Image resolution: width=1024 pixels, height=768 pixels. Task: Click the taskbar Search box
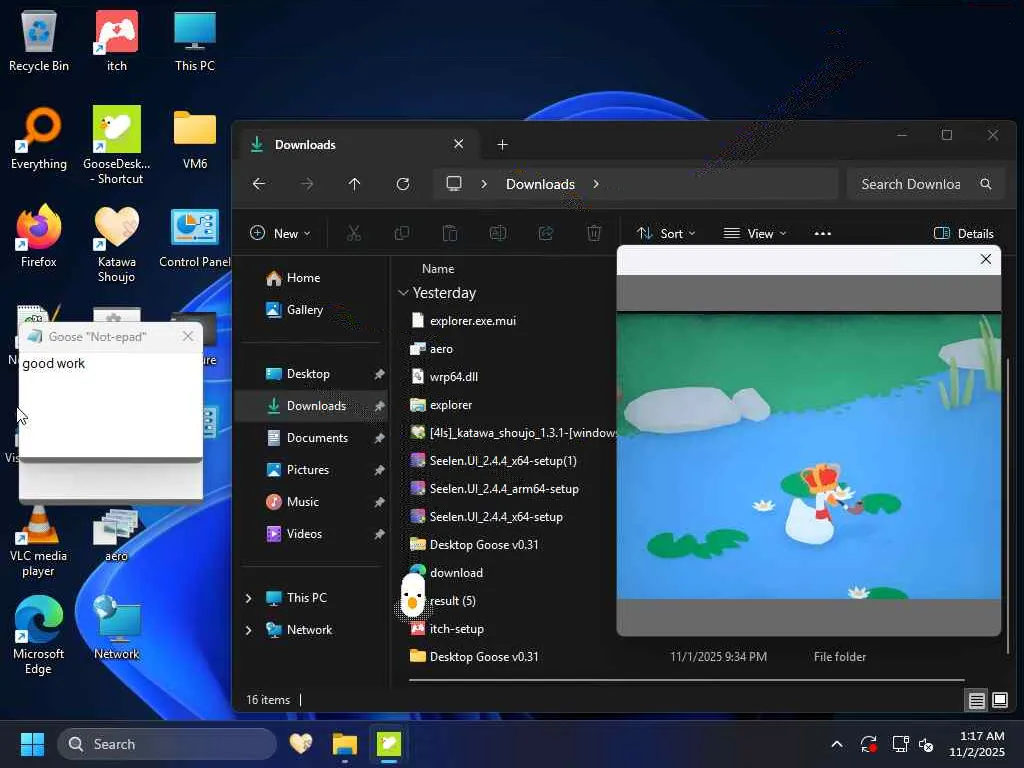167,744
